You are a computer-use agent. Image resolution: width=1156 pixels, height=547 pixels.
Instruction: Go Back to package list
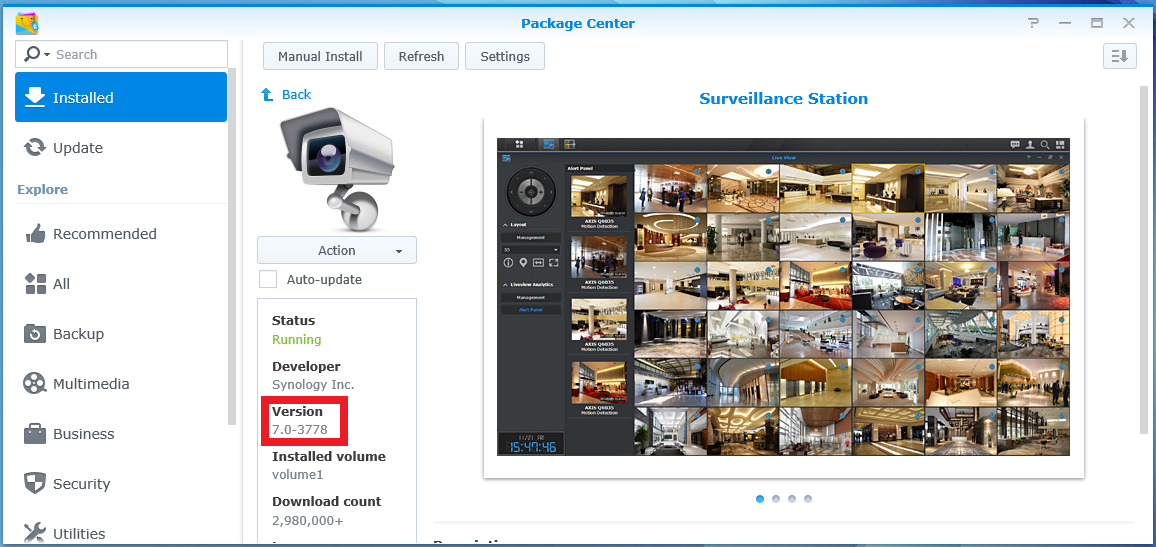(x=286, y=94)
